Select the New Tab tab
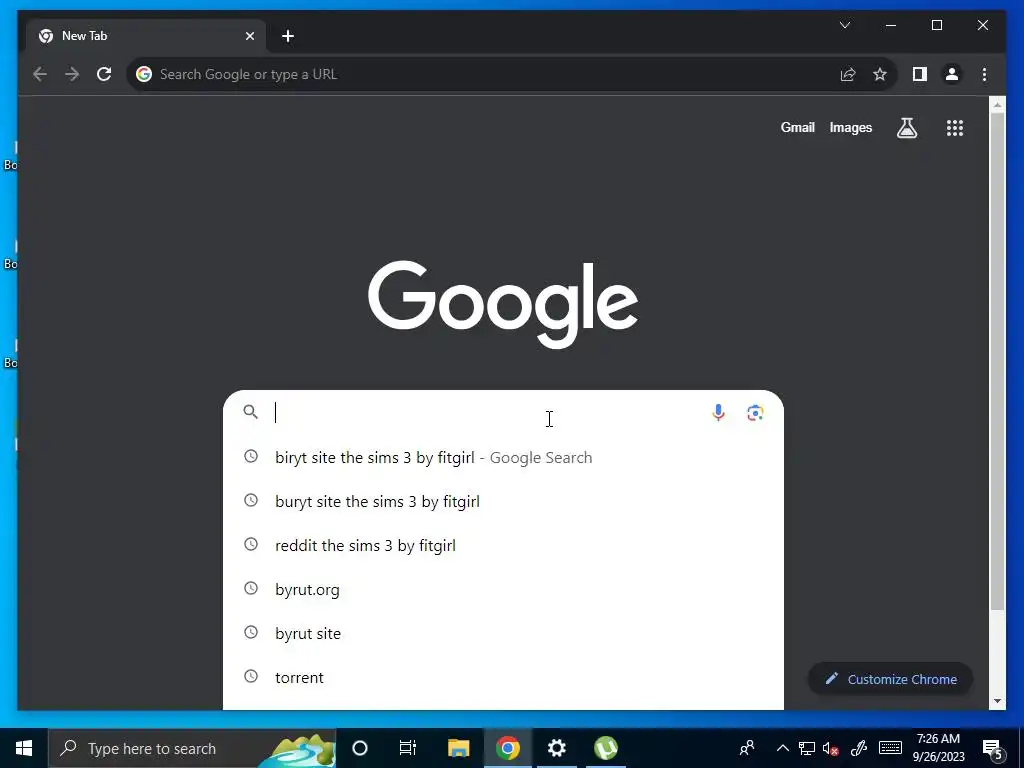This screenshot has width=1024, height=768. [146, 36]
